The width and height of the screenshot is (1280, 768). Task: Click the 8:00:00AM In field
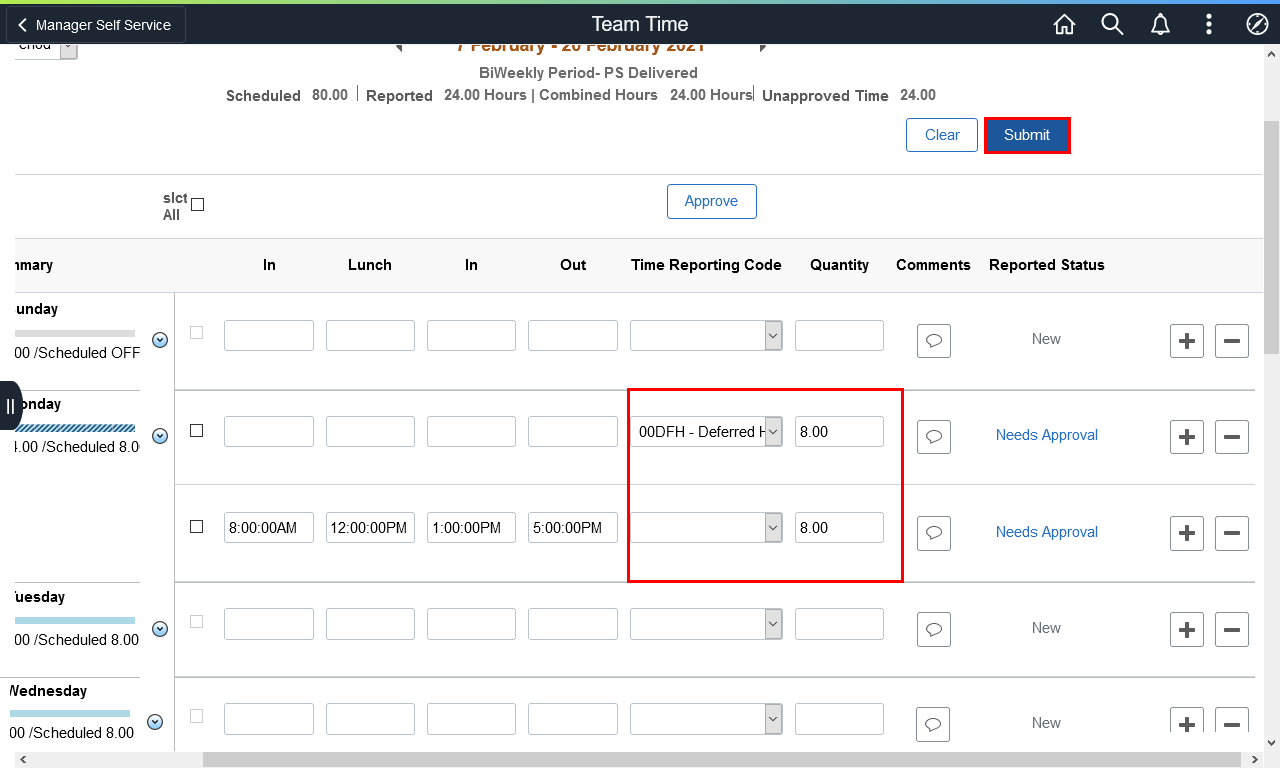tap(269, 527)
